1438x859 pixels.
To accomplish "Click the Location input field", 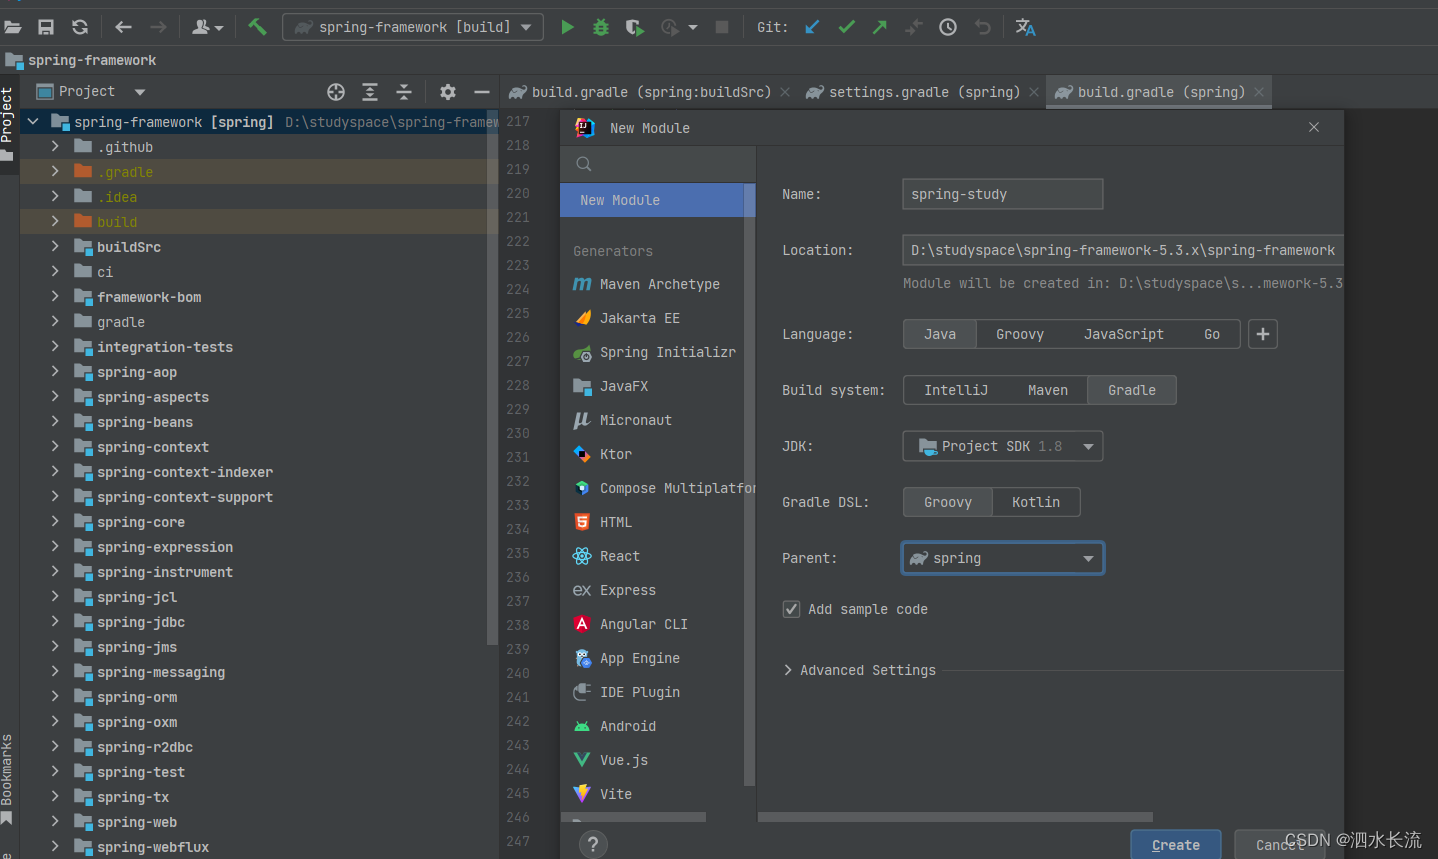I will click(1123, 250).
